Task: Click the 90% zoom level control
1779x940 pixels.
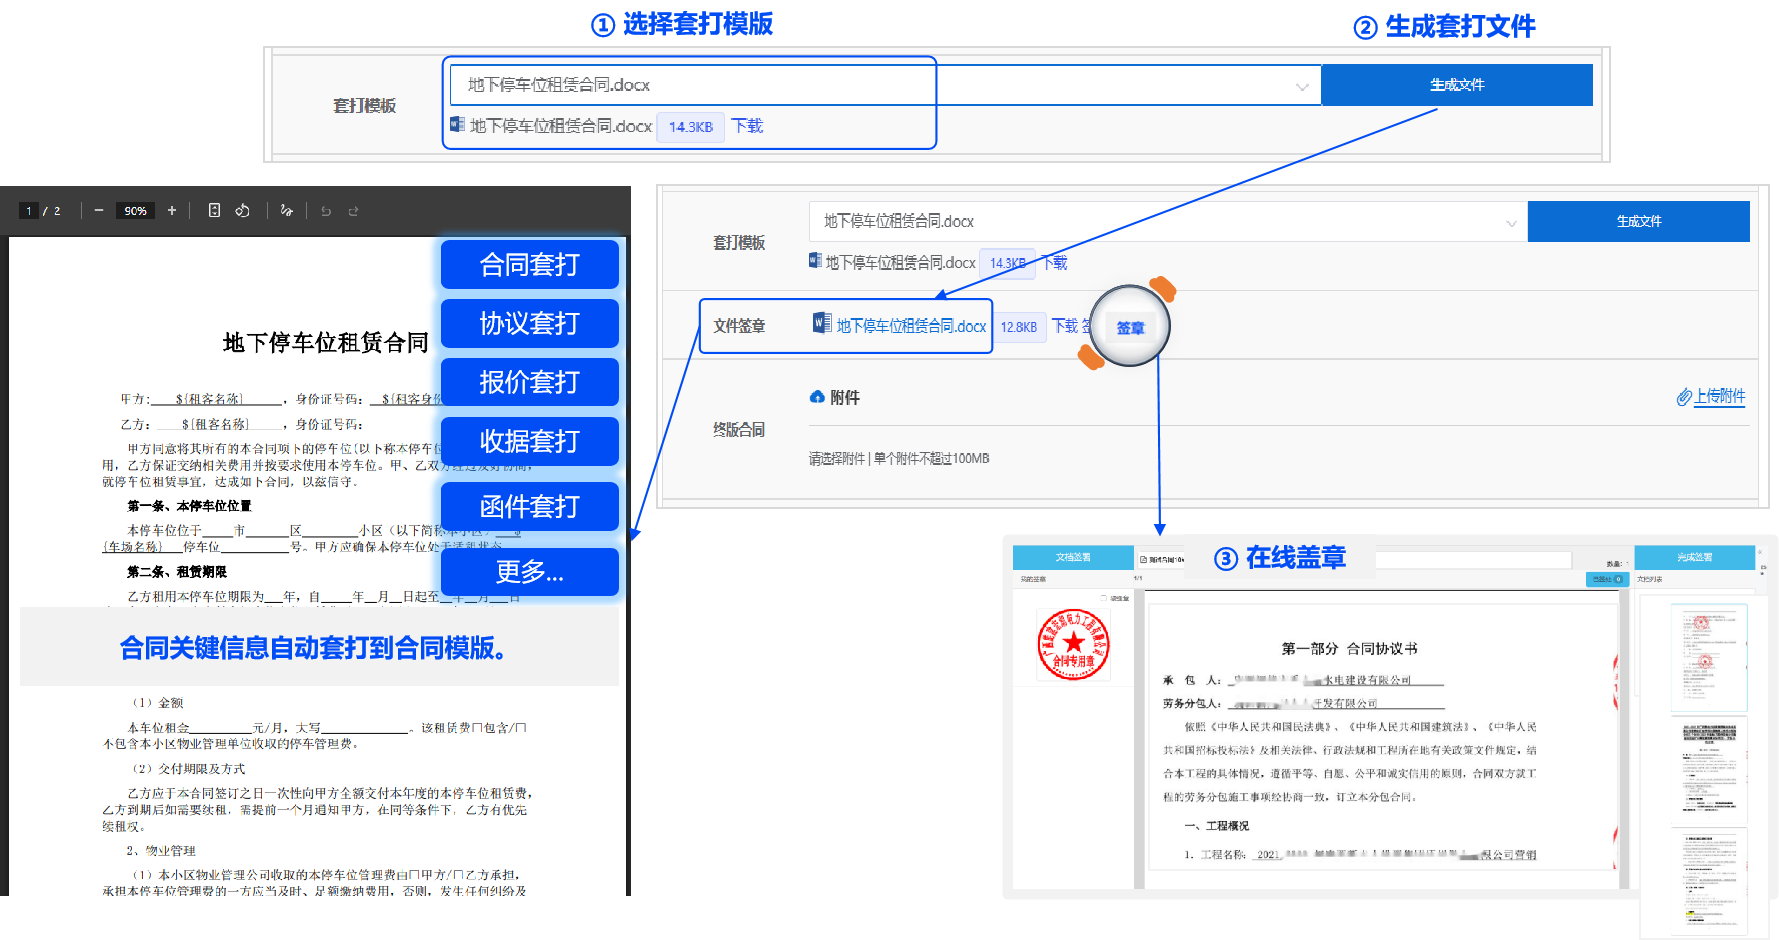Action: [134, 210]
